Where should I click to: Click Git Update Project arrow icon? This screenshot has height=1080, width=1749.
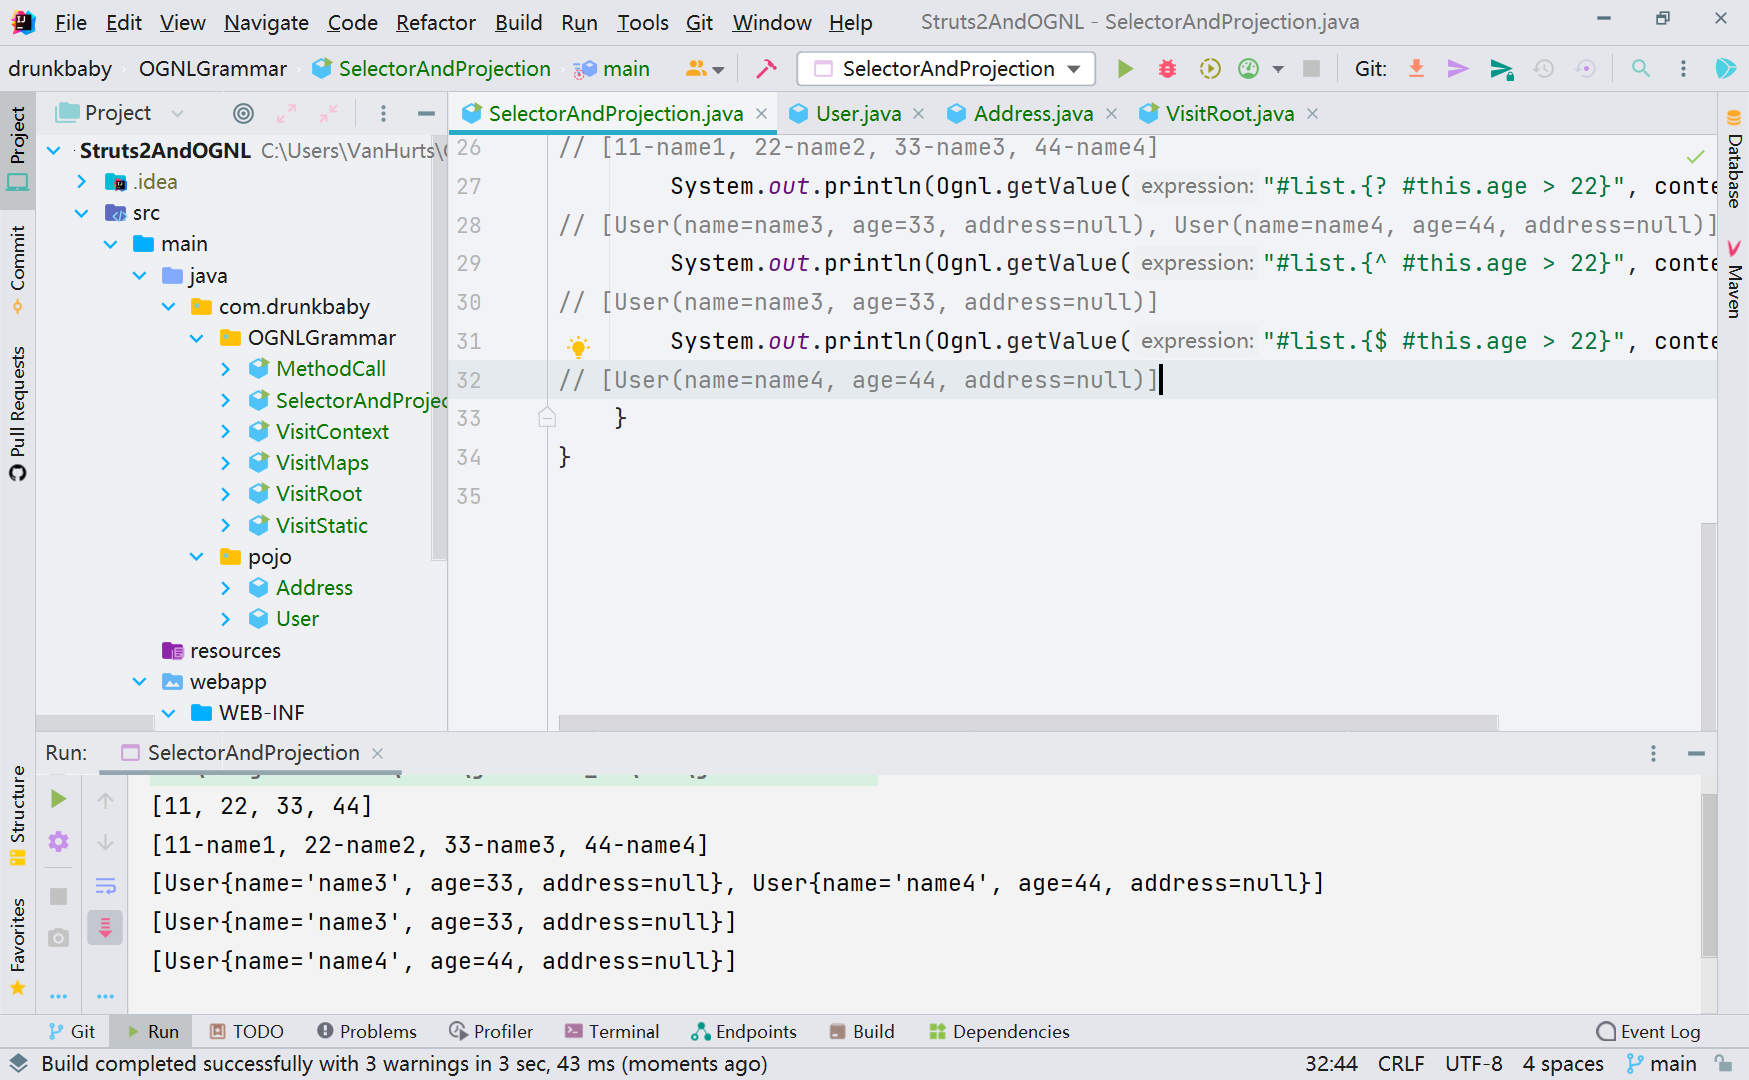click(x=1416, y=69)
